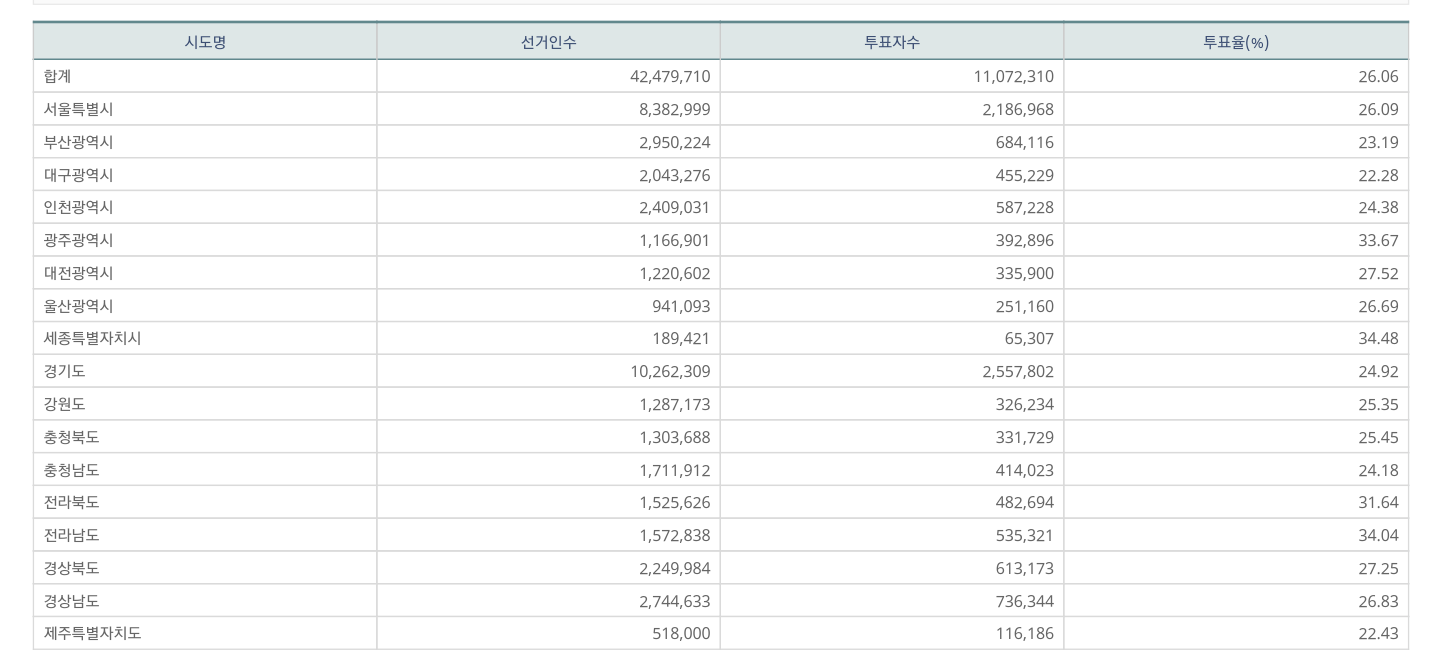Viewport: 1440px width, 661px height.
Task: Click the 투표율(%) column header
Action: coord(1235,42)
